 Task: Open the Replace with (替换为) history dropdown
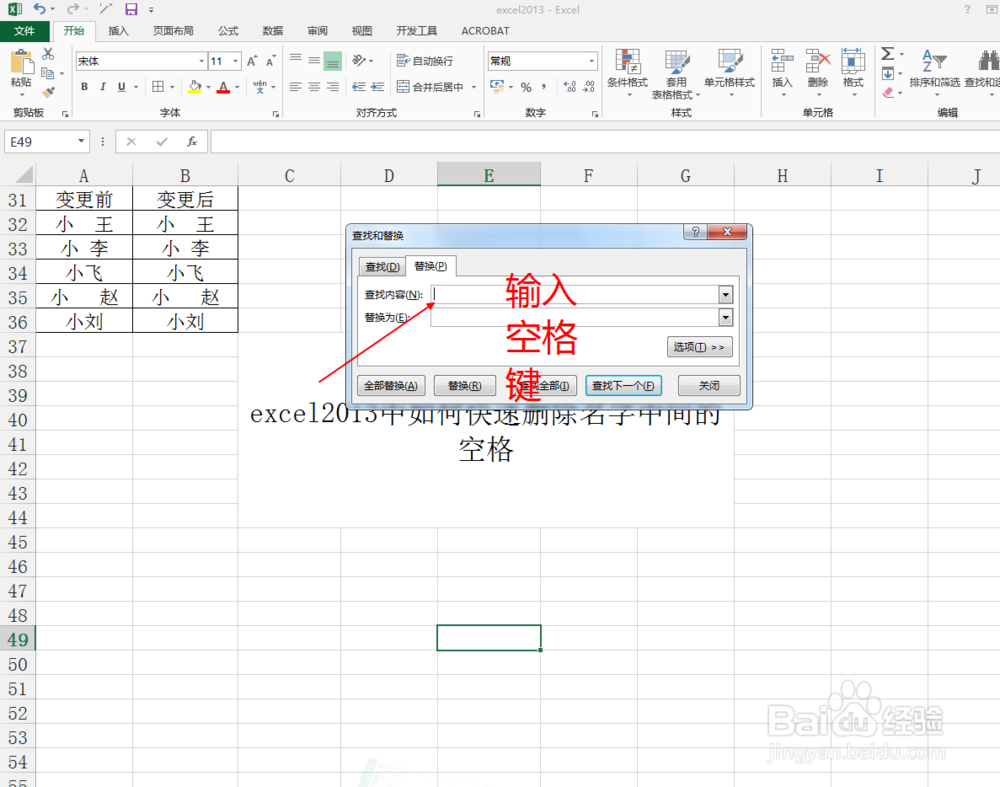[726, 317]
